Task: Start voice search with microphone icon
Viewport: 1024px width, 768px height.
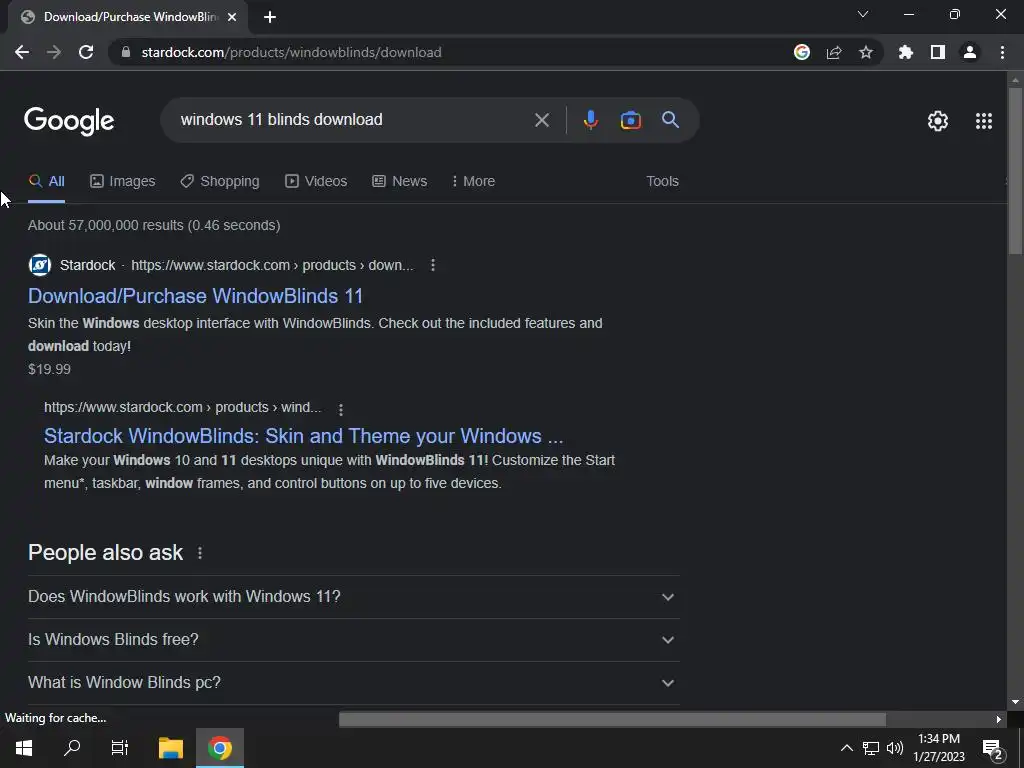Action: pyautogui.click(x=590, y=120)
